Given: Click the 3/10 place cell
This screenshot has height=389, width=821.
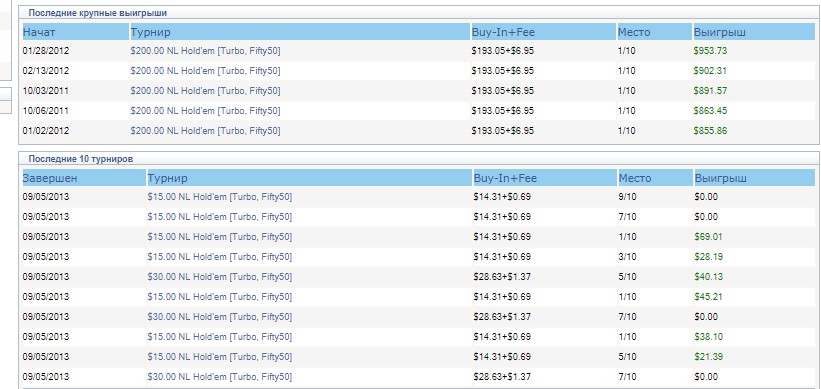Looking at the screenshot, I should click(627, 257).
